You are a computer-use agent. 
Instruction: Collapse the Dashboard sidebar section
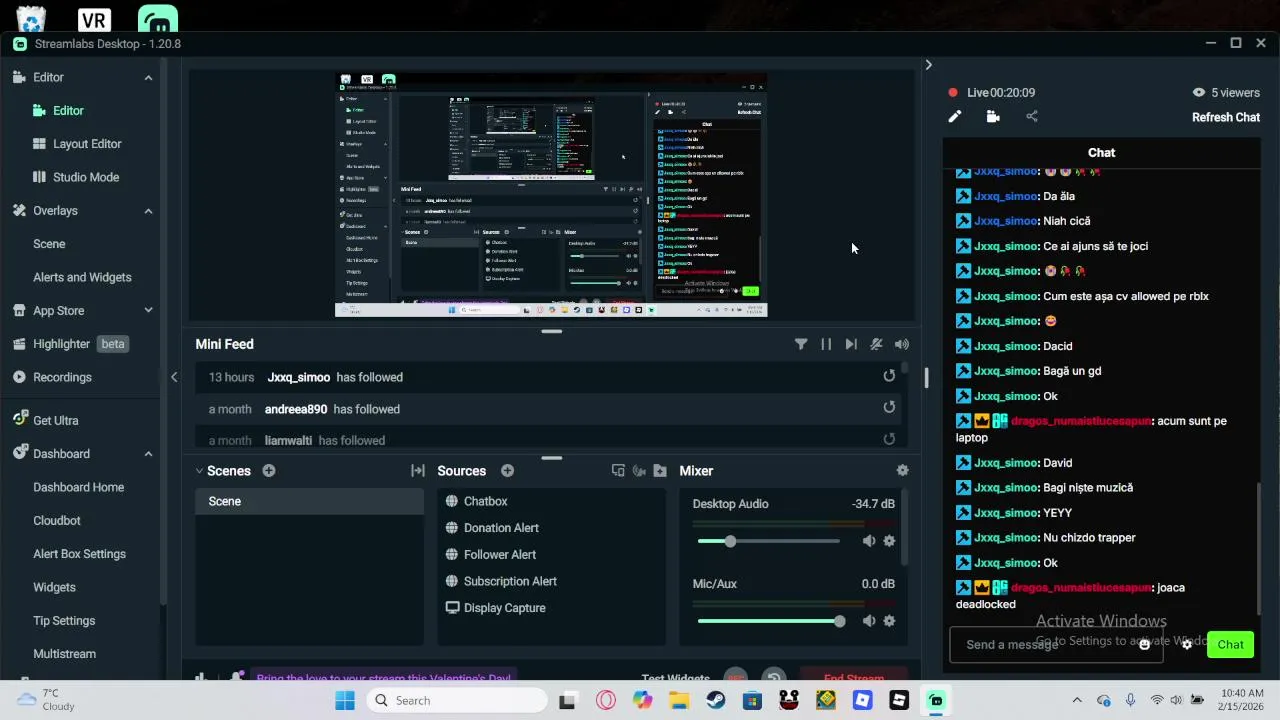pos(148,454)
